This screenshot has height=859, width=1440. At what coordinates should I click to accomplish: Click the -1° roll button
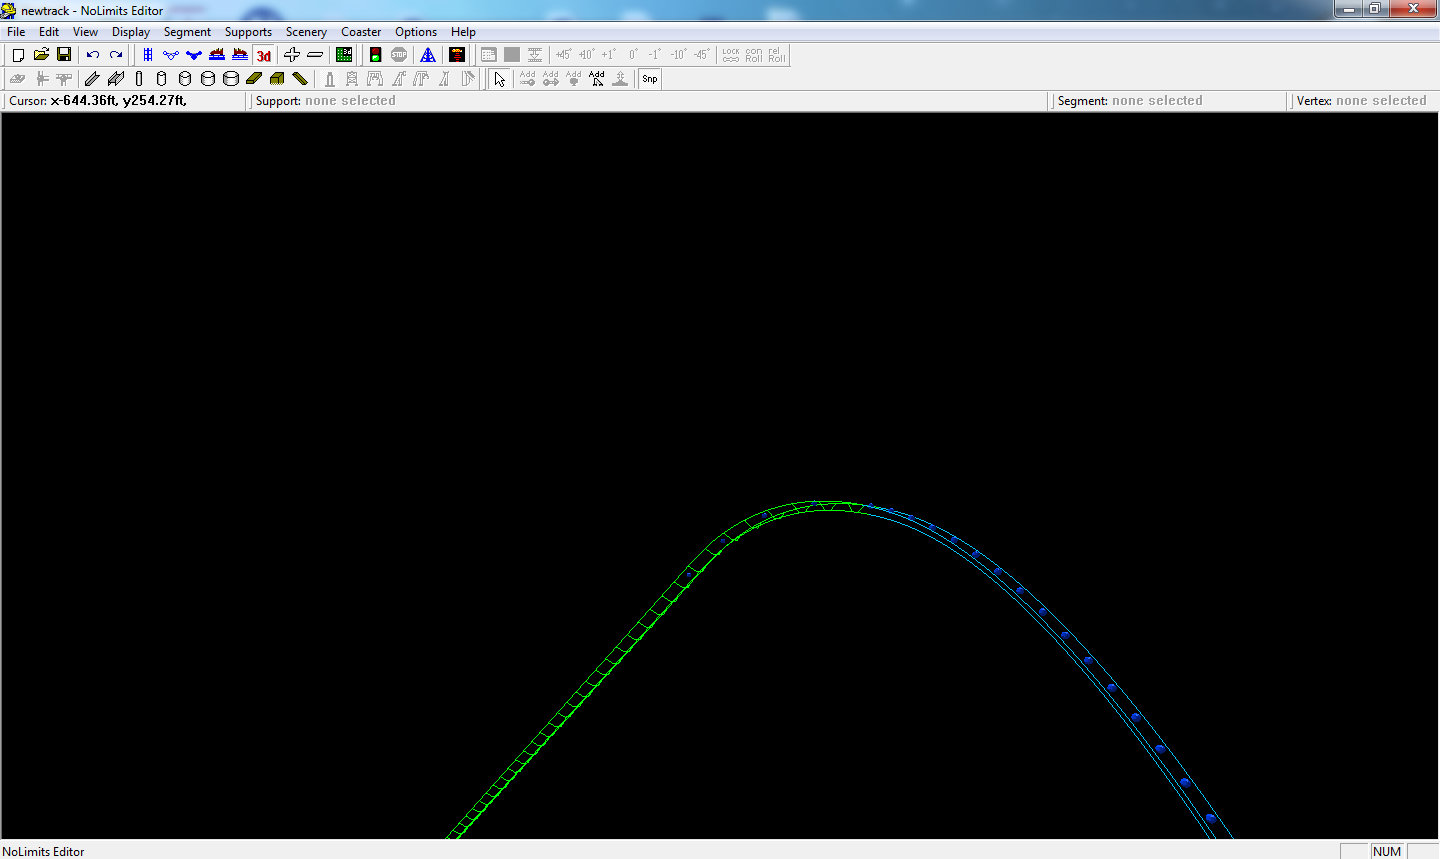[x=655, y=55]
